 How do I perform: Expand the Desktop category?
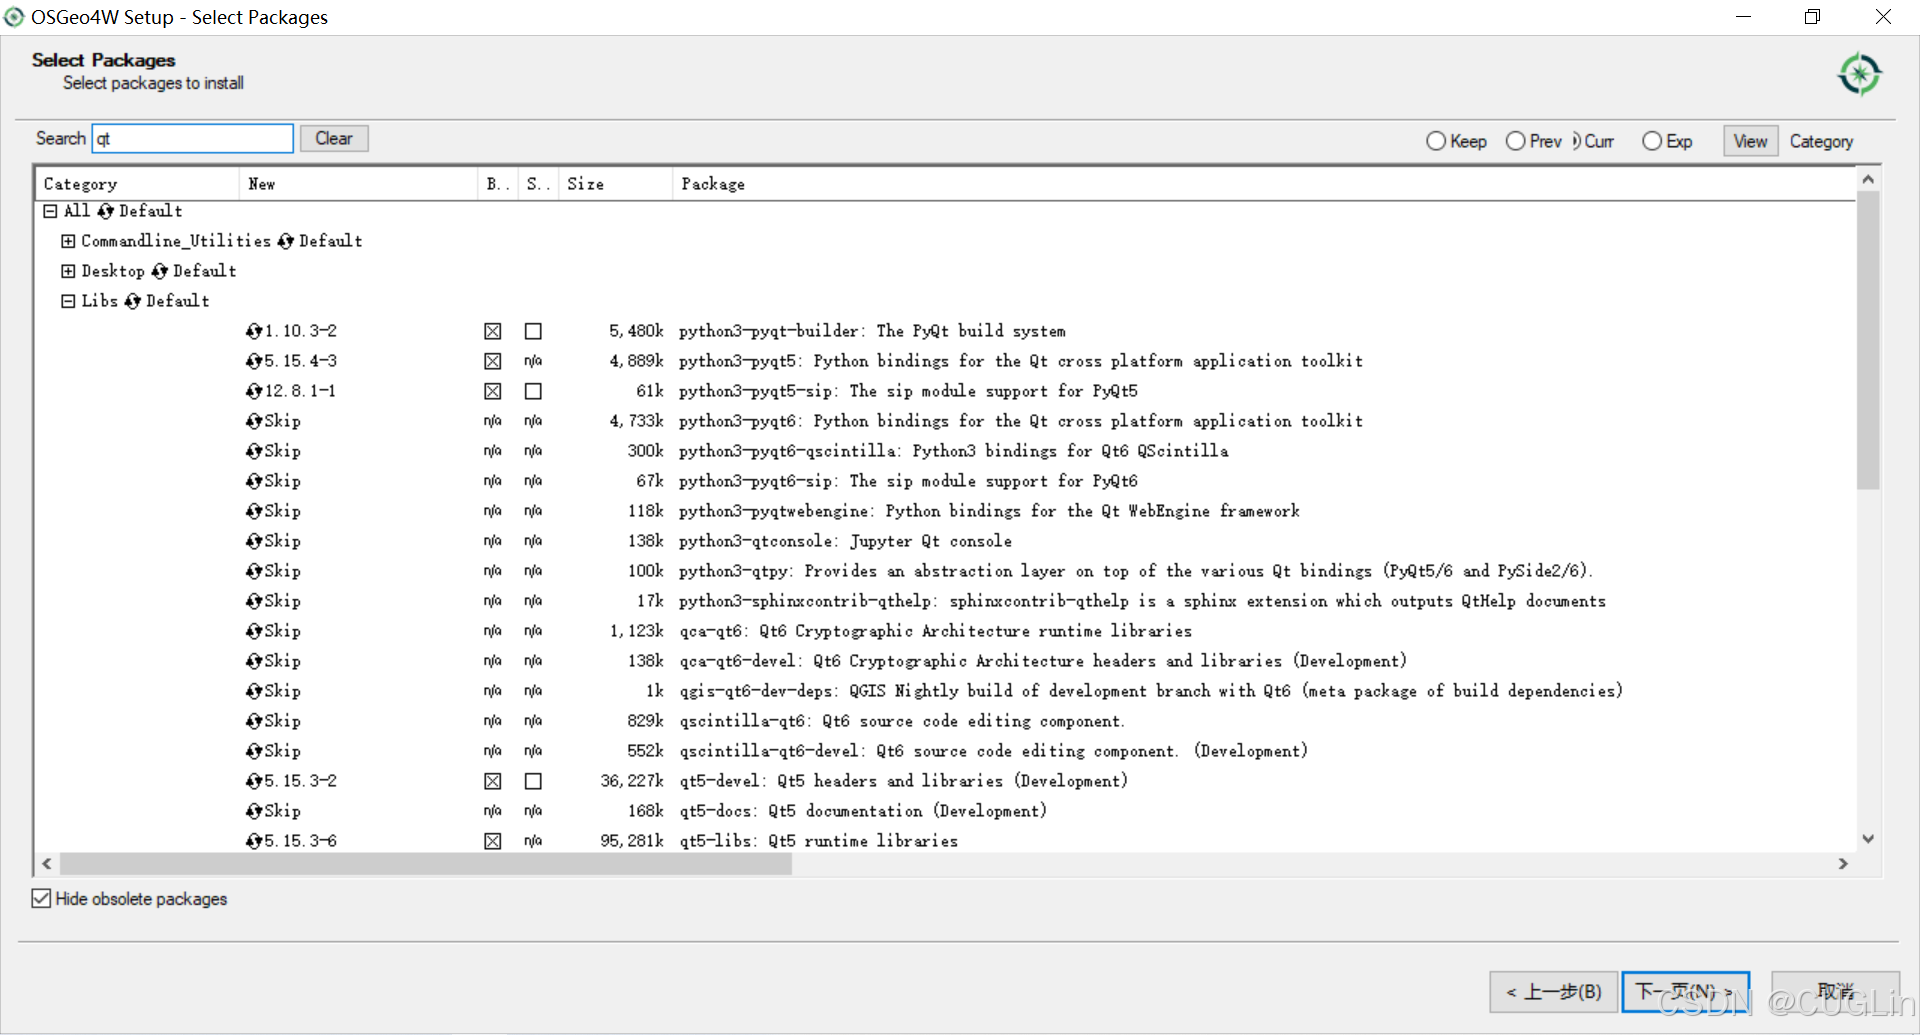(68, 271)
